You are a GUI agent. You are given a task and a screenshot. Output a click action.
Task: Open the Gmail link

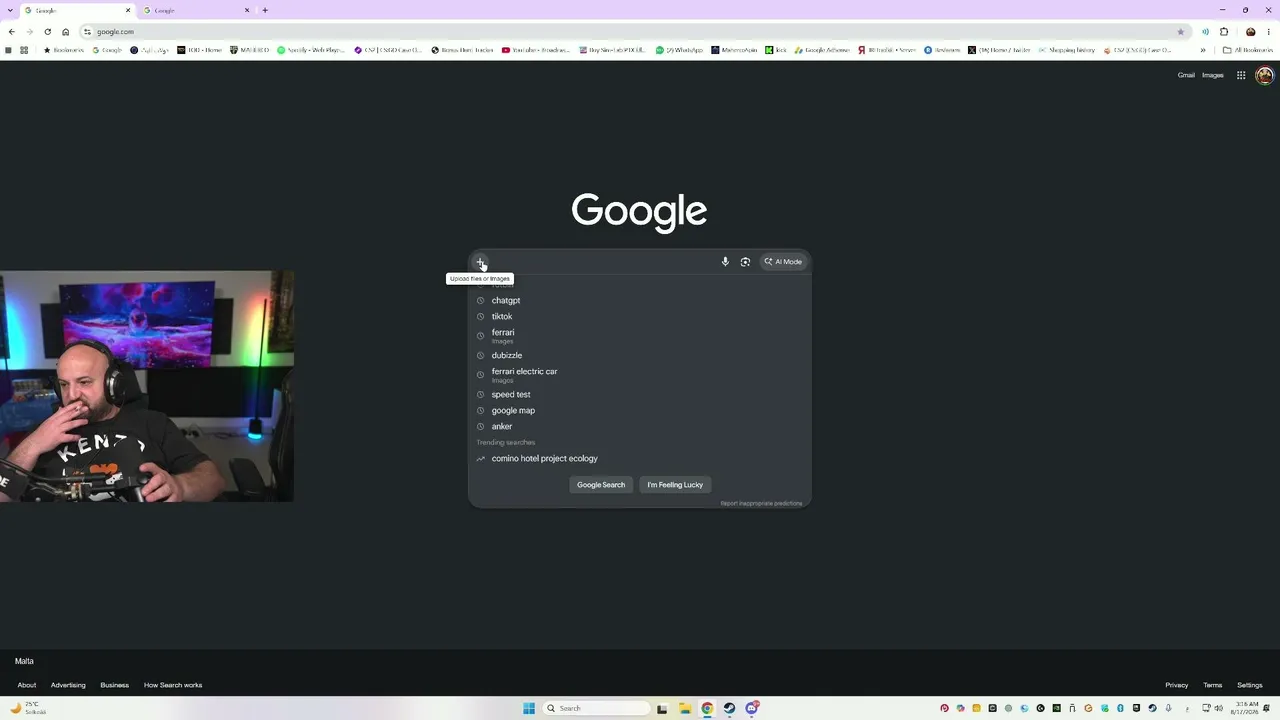pos(1186,75)
